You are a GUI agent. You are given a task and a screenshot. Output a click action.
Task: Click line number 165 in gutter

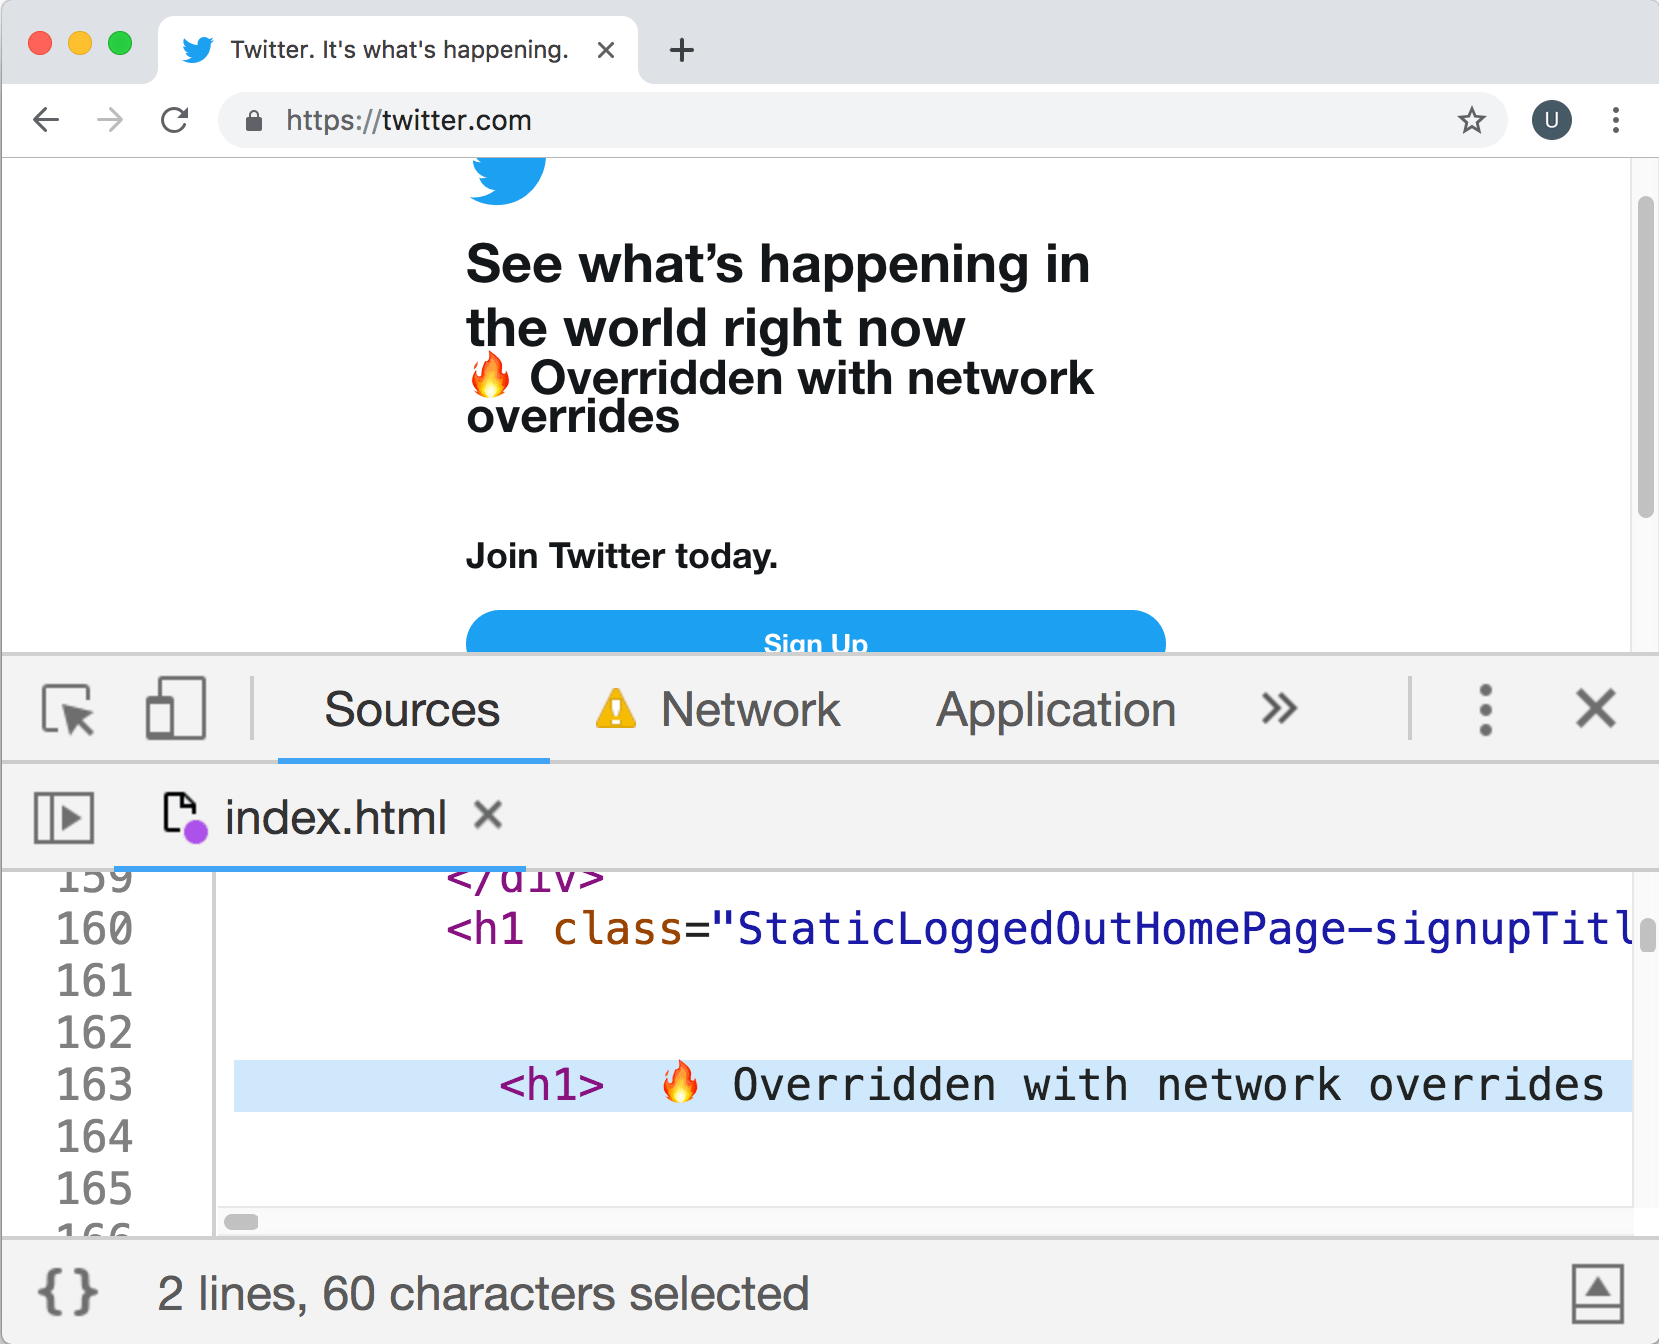pyautogui.click(x=95, y=1189)
